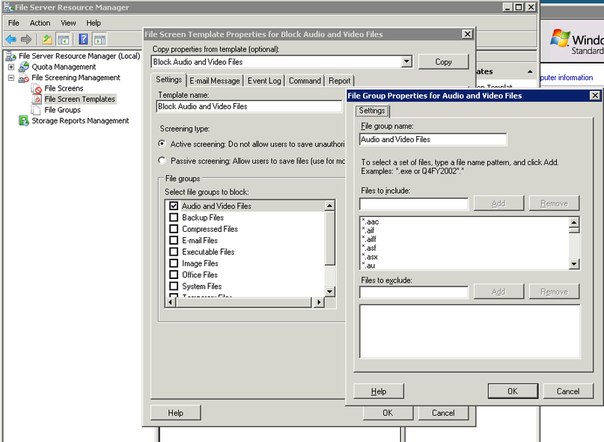This screenshot has height=442, width=604.
Task: Open the View menu
Action: point(68,23)
